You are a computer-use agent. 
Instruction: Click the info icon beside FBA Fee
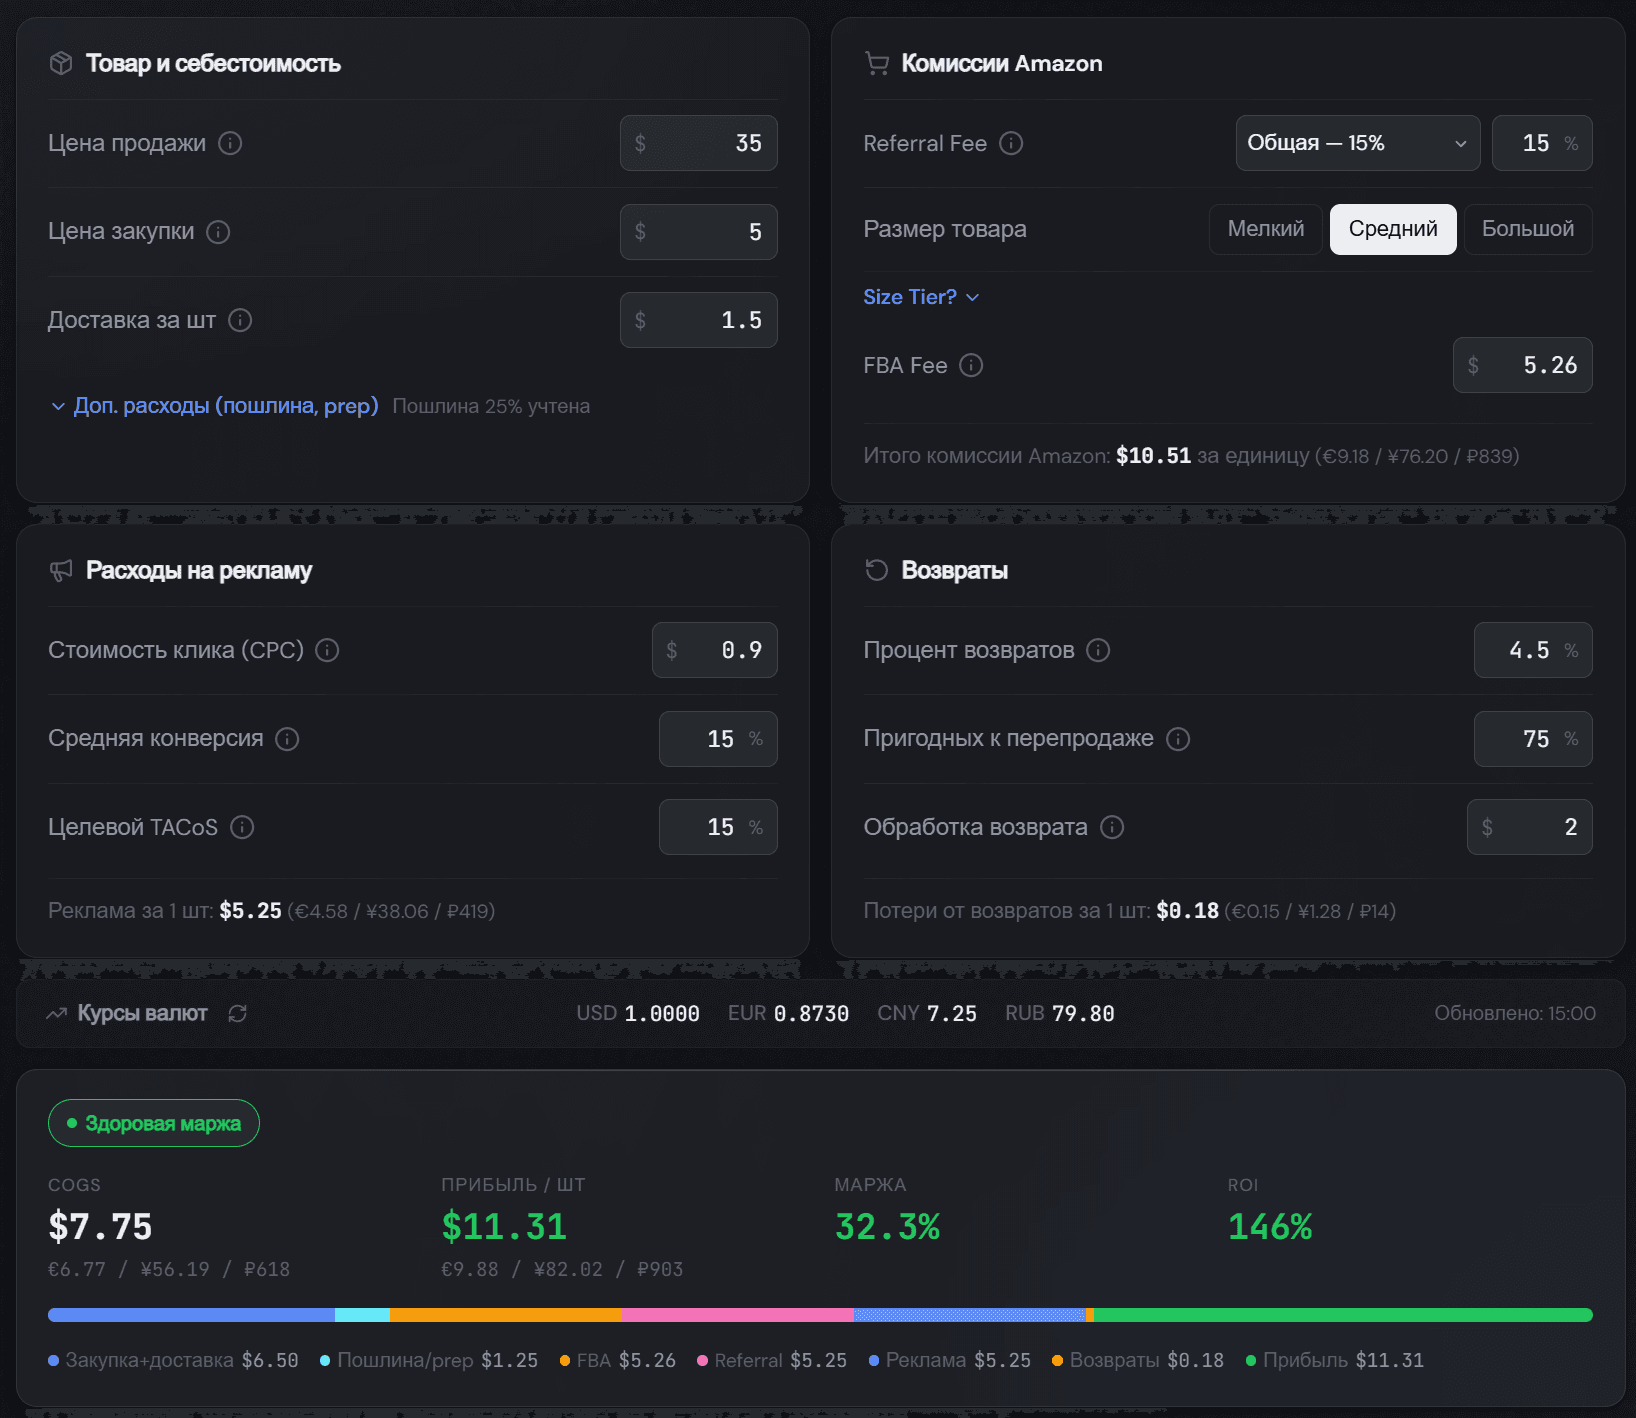click(969, 366)
